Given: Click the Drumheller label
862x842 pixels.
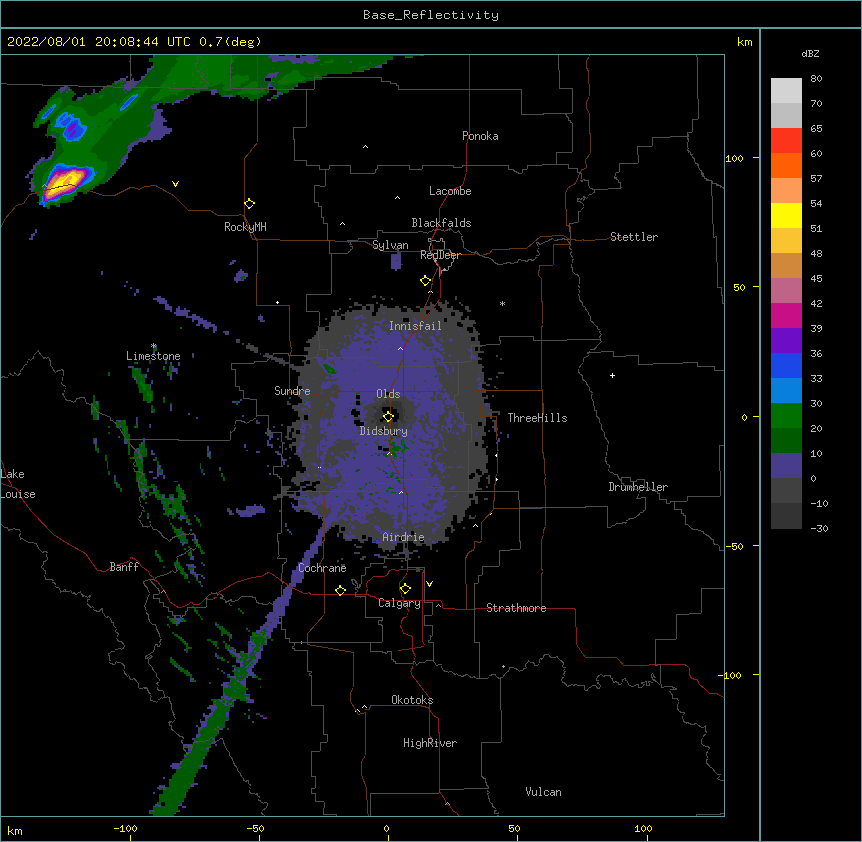Looking at the screenshot, I should pos(638,487).
